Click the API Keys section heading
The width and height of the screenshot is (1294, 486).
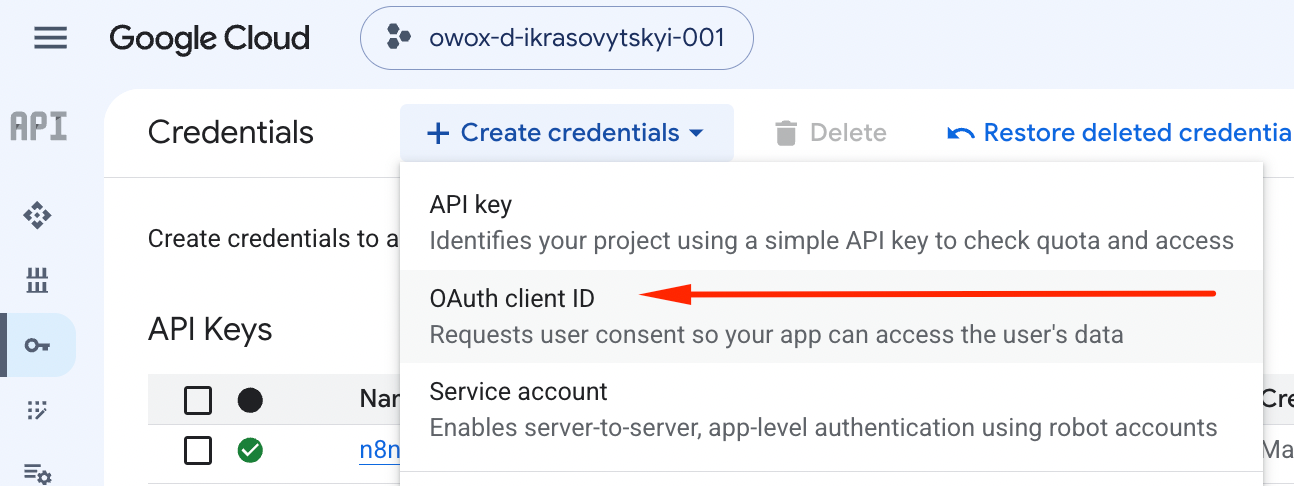(210, 329)
